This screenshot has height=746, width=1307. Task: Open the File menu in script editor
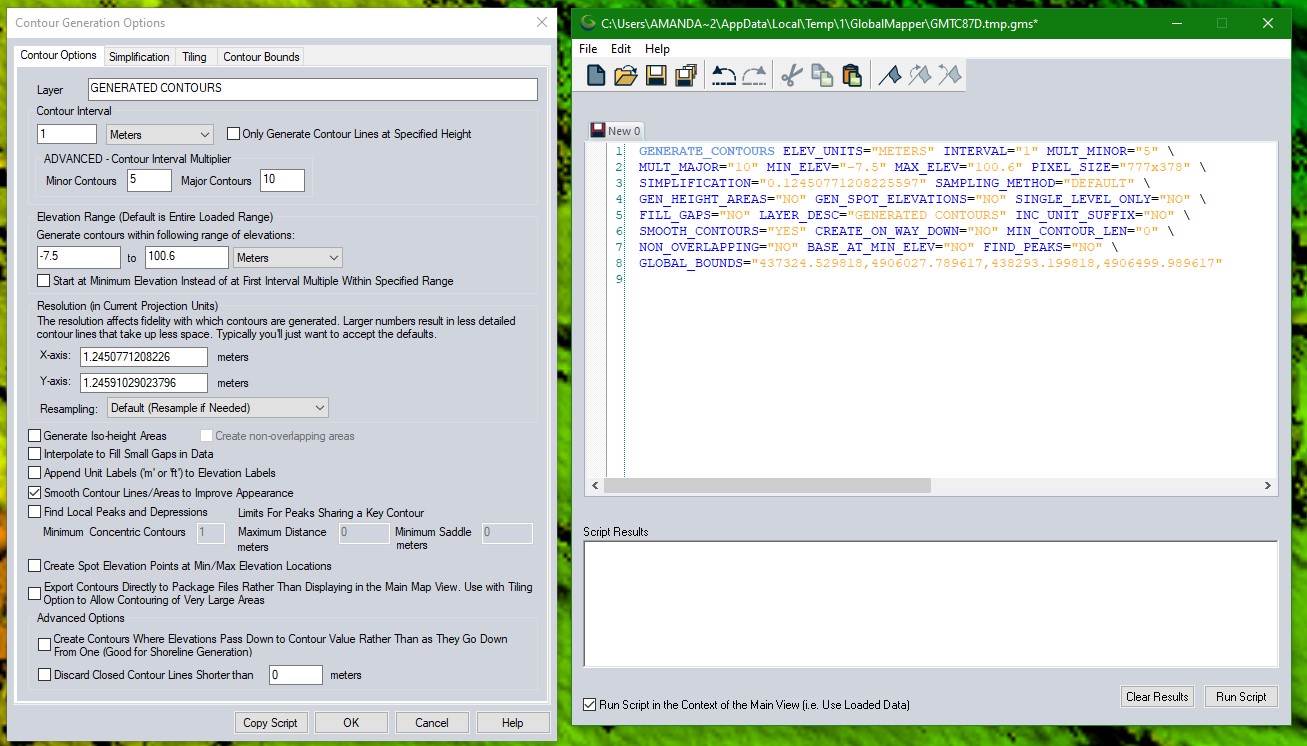[588, 49]
